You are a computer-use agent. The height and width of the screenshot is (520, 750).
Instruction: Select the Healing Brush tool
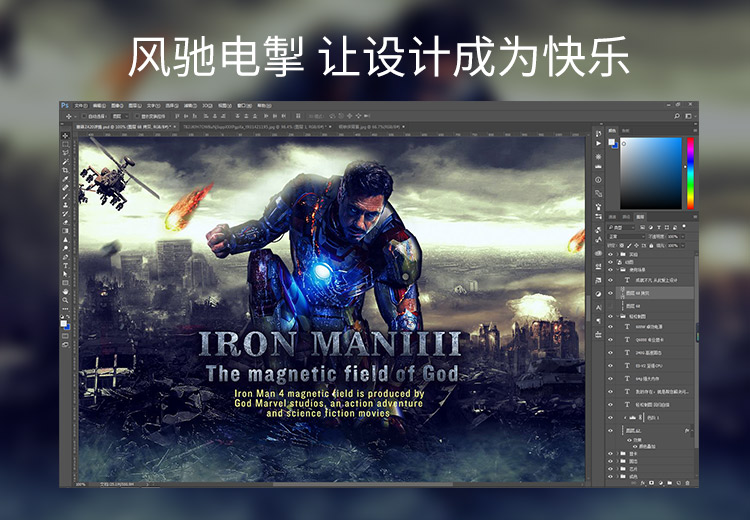66,188
